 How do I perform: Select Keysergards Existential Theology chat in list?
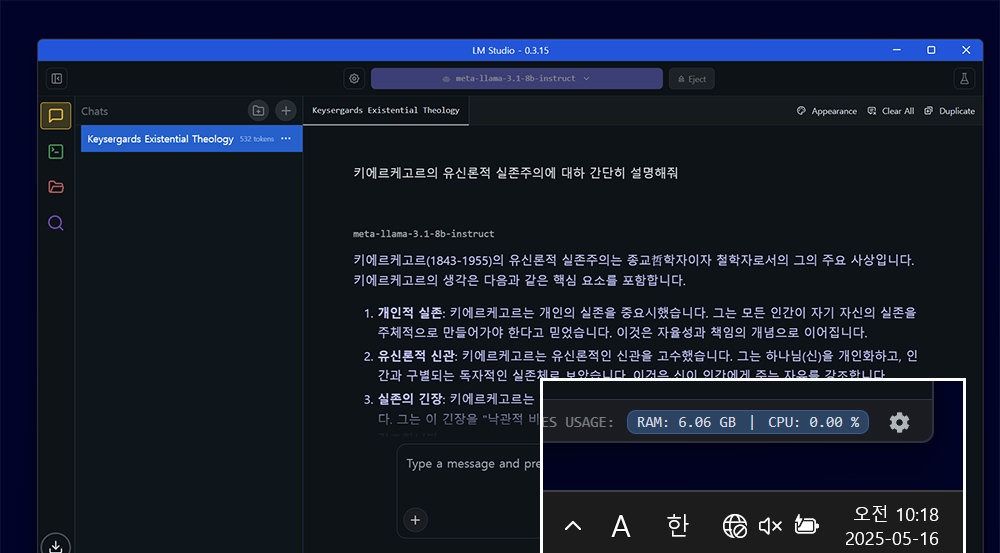tap(191, 138)
